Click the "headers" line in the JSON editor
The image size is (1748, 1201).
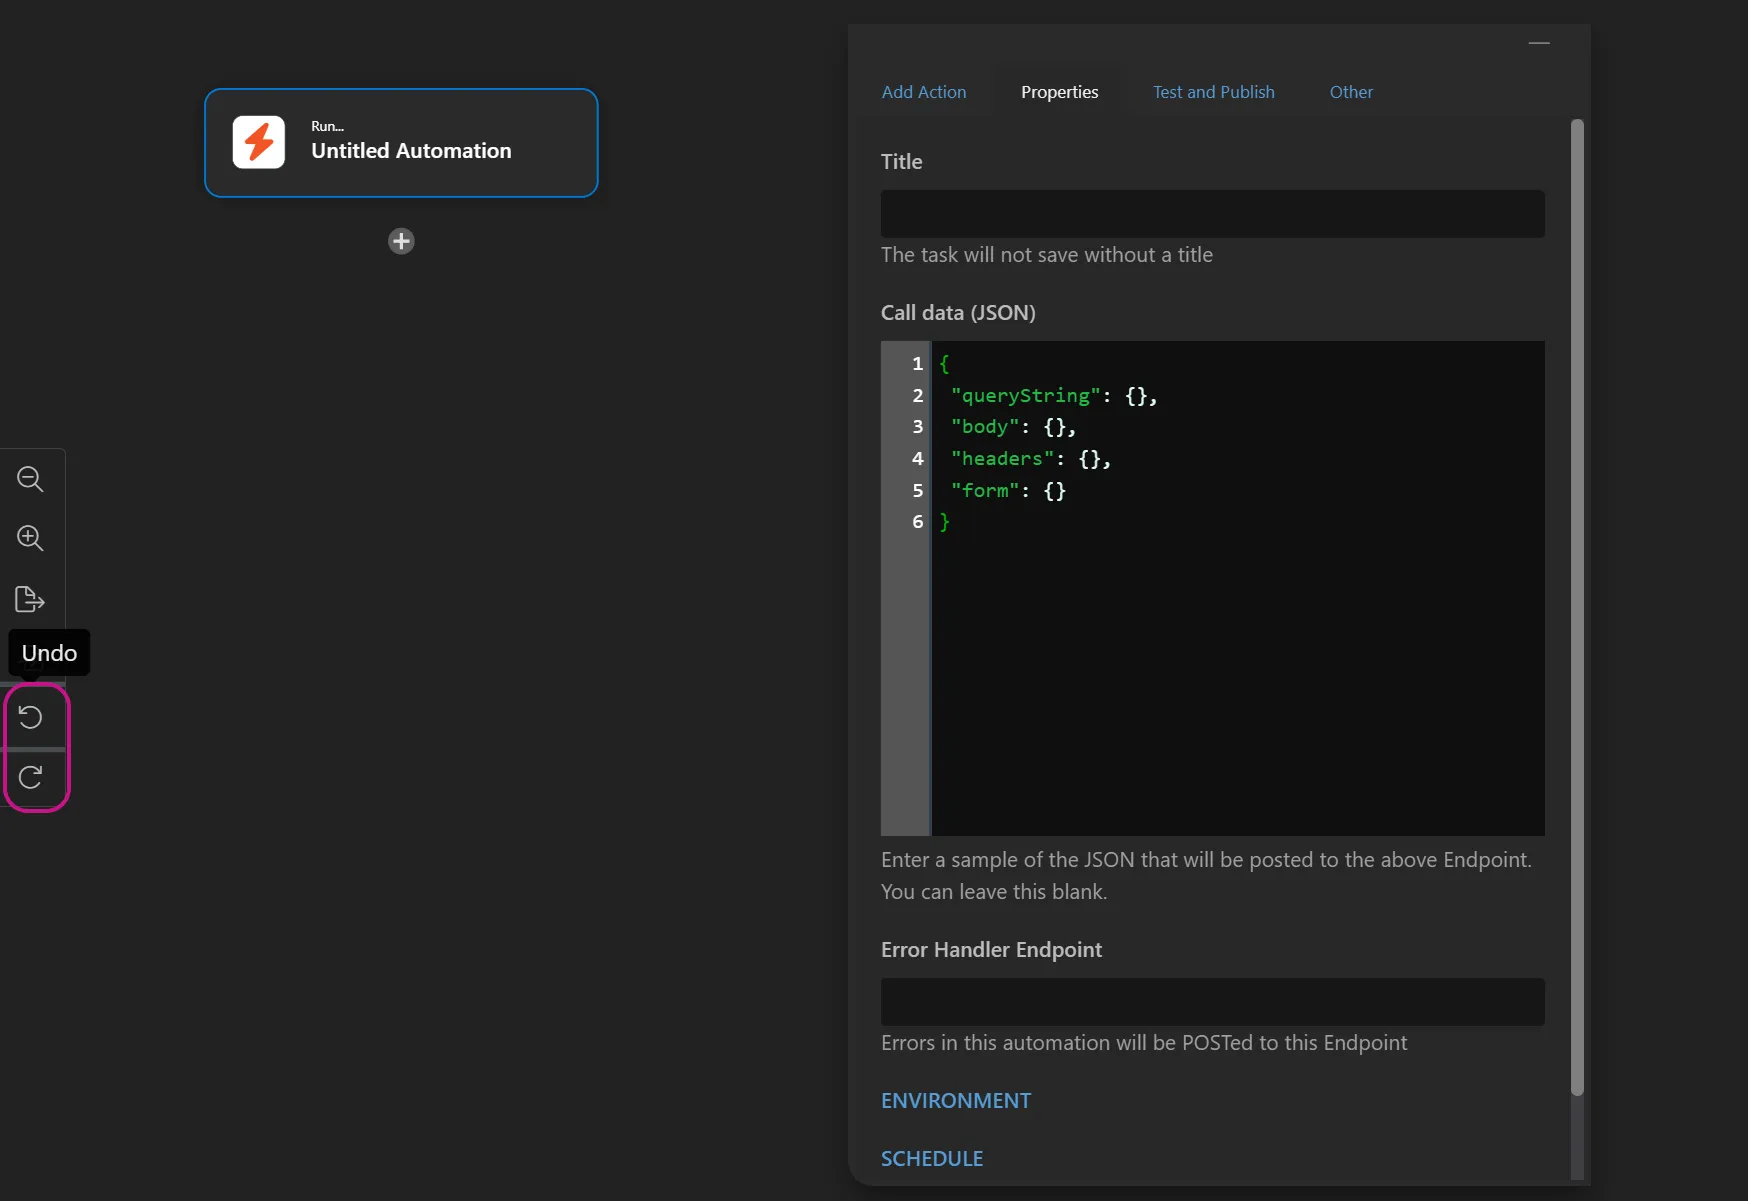coord(1031,459)
